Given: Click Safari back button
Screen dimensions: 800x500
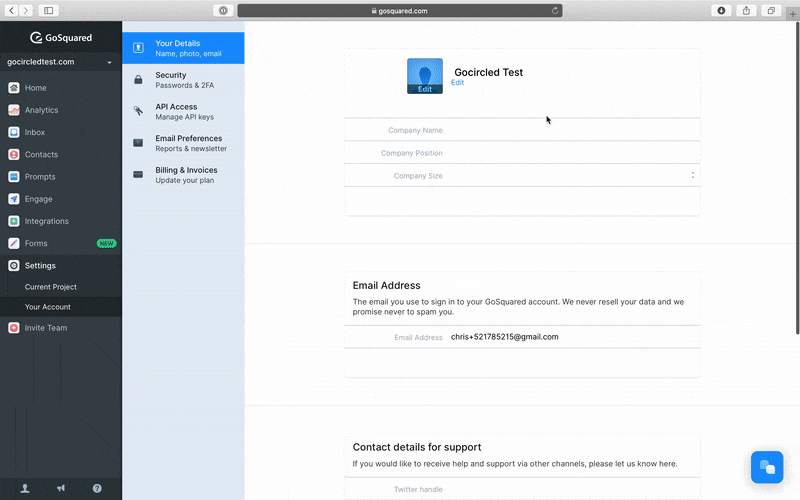Looking at the screenshot, I should pos(12,10).
